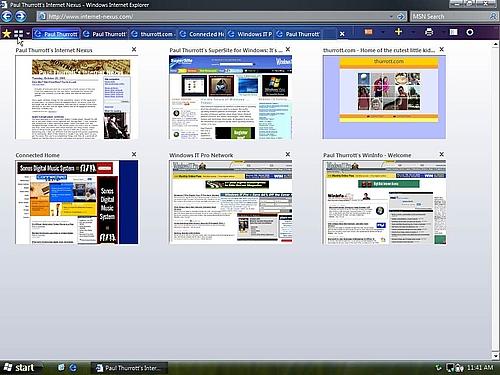Close the Internet Nexus thumbnail with its X
Image resolution: width=500 pixels, height=375 pixels.
(134, 49)
